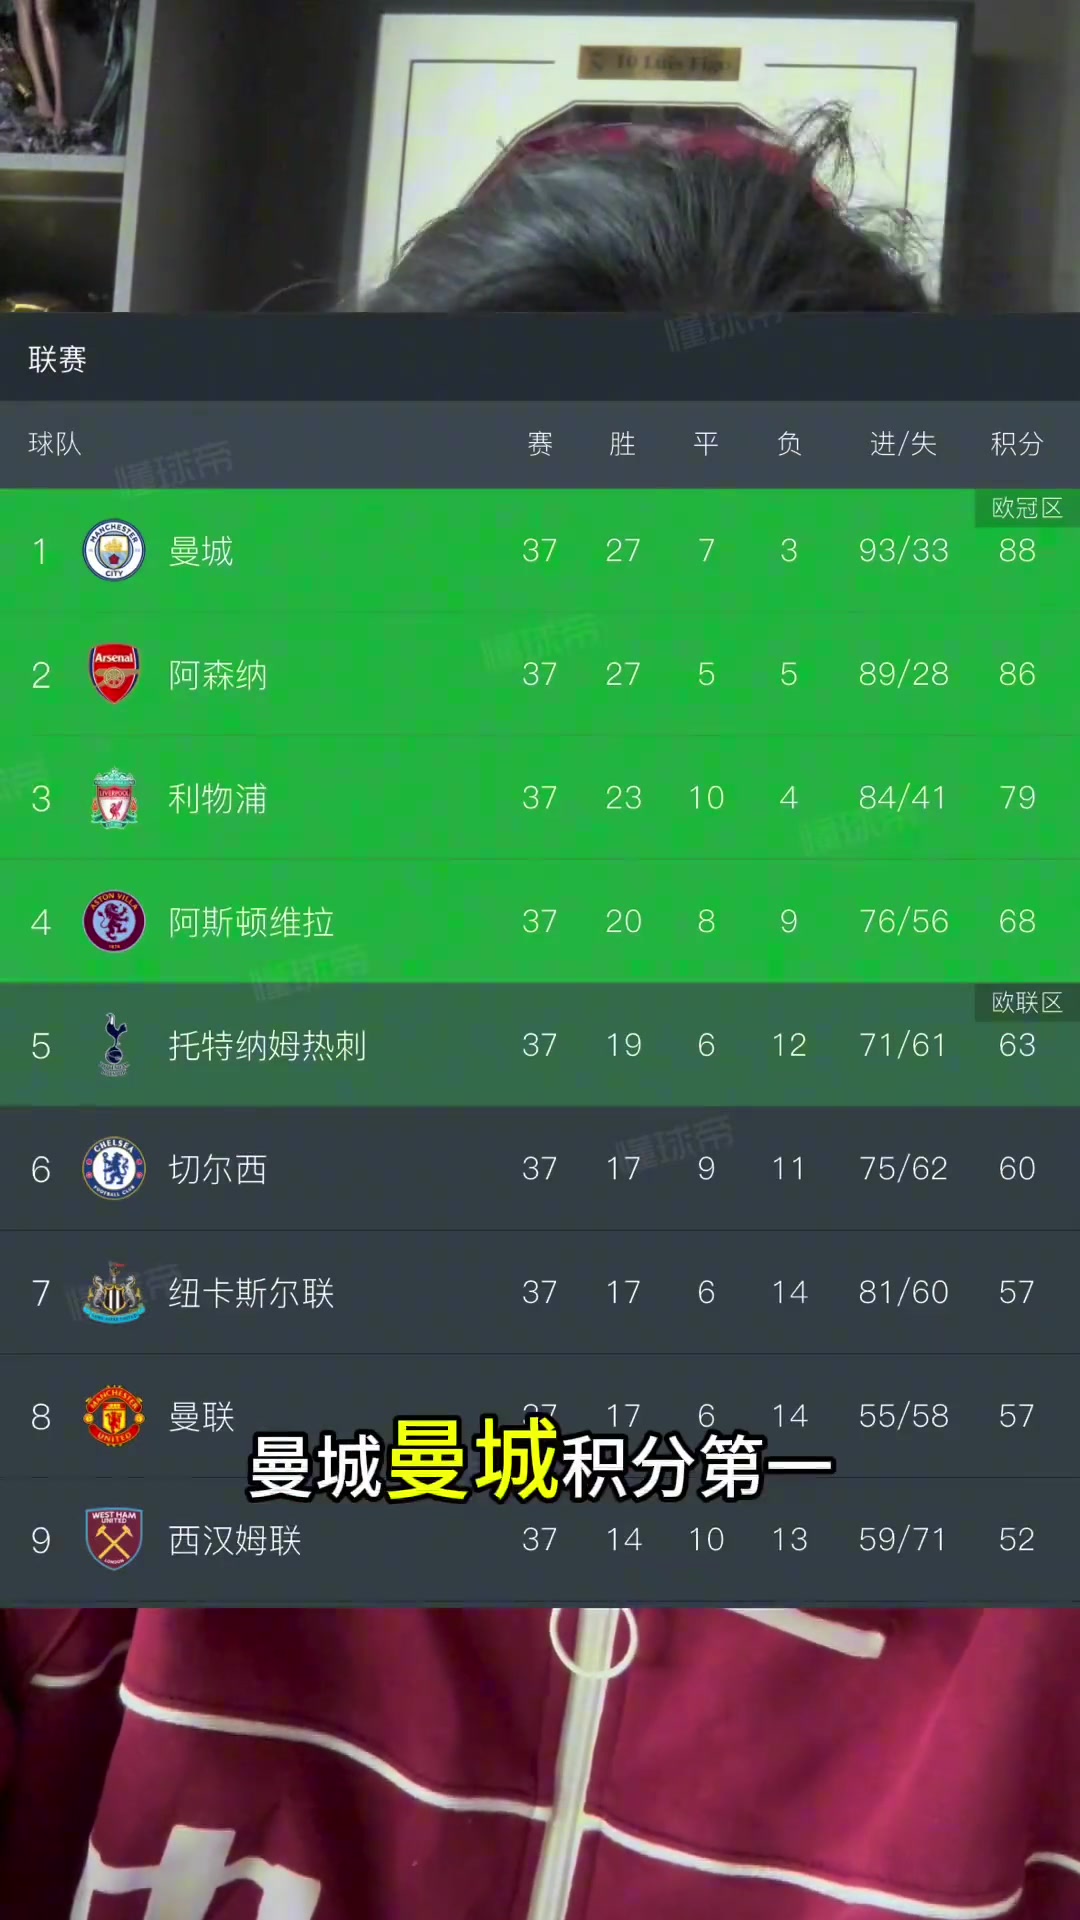This screenshot has height=1920, width=1080.
Task: Tap the Arsenal club crest
Action: tap(114, 674)
